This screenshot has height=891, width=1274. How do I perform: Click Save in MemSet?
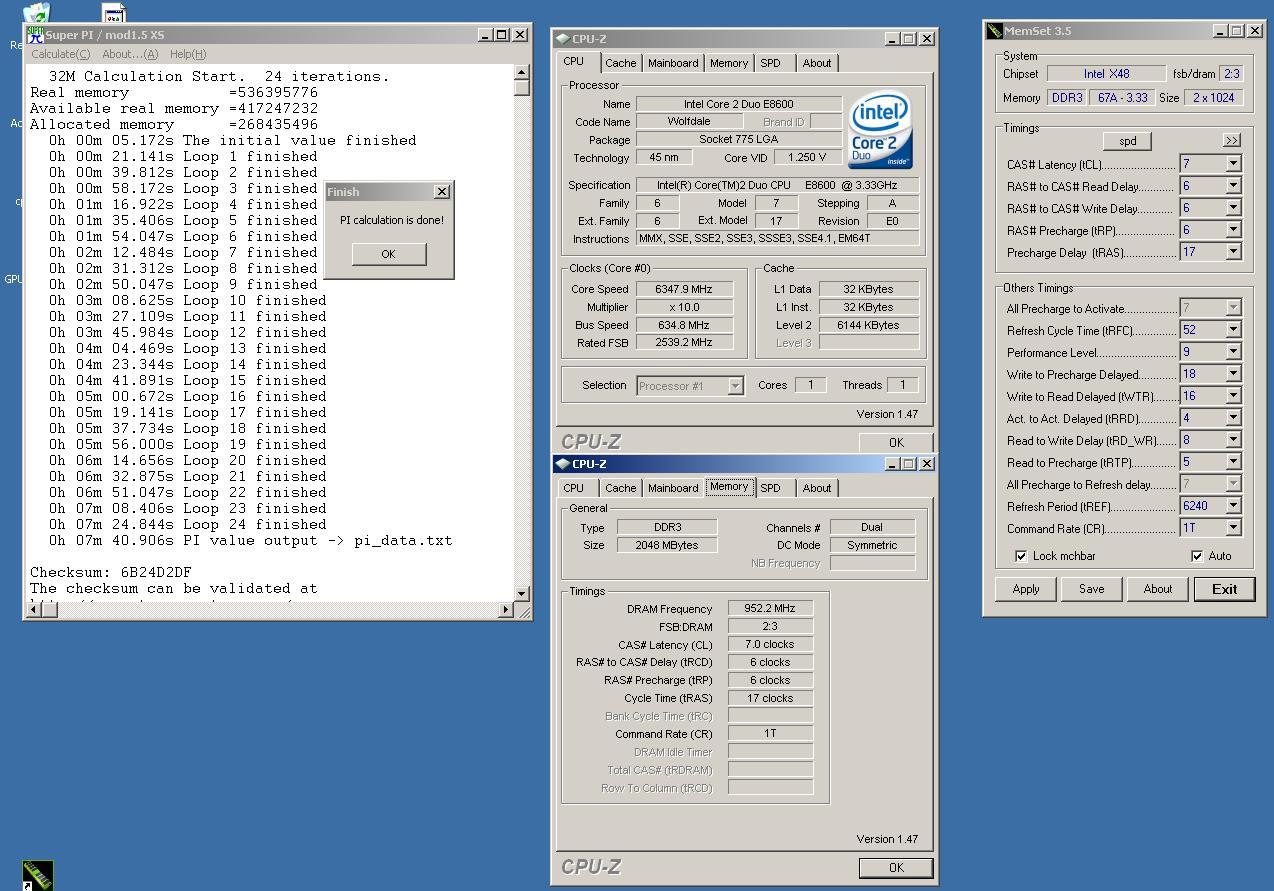tap(1091, 589)
